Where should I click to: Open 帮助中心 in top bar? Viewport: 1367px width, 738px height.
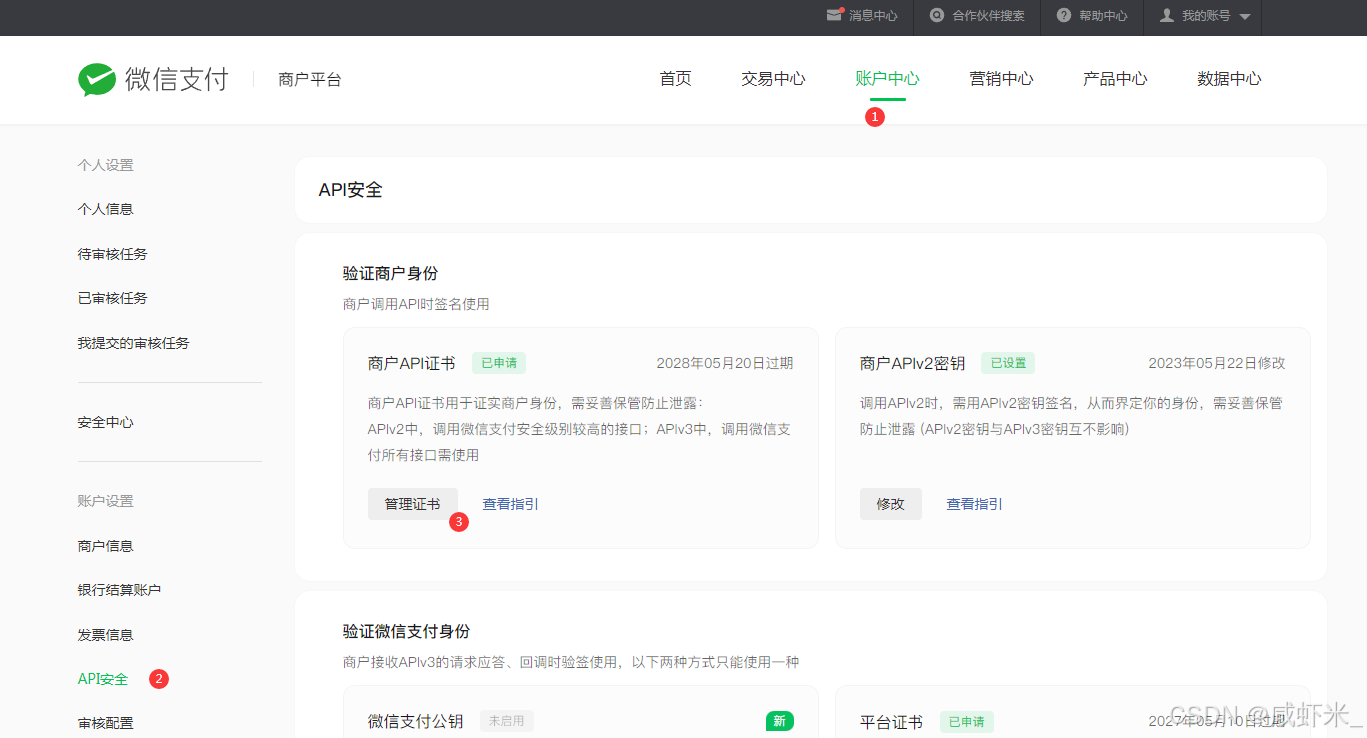(1103, 16)
